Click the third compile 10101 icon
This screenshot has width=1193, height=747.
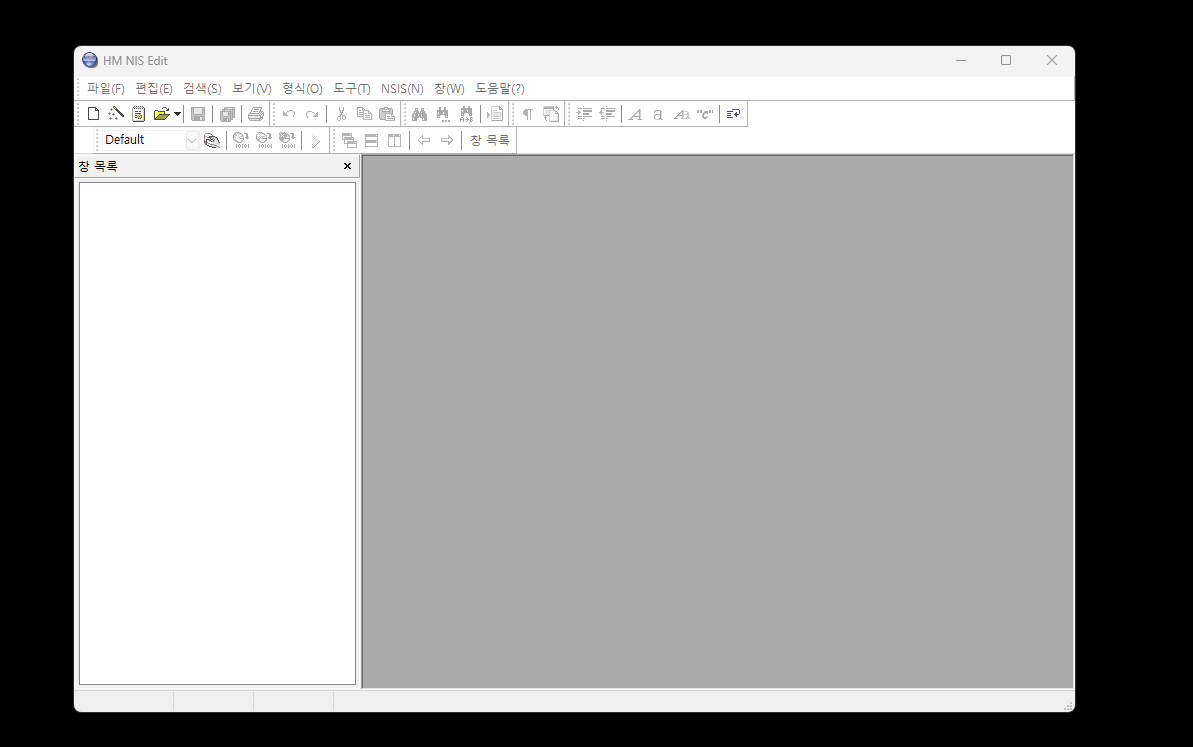(x=287, y=140)
